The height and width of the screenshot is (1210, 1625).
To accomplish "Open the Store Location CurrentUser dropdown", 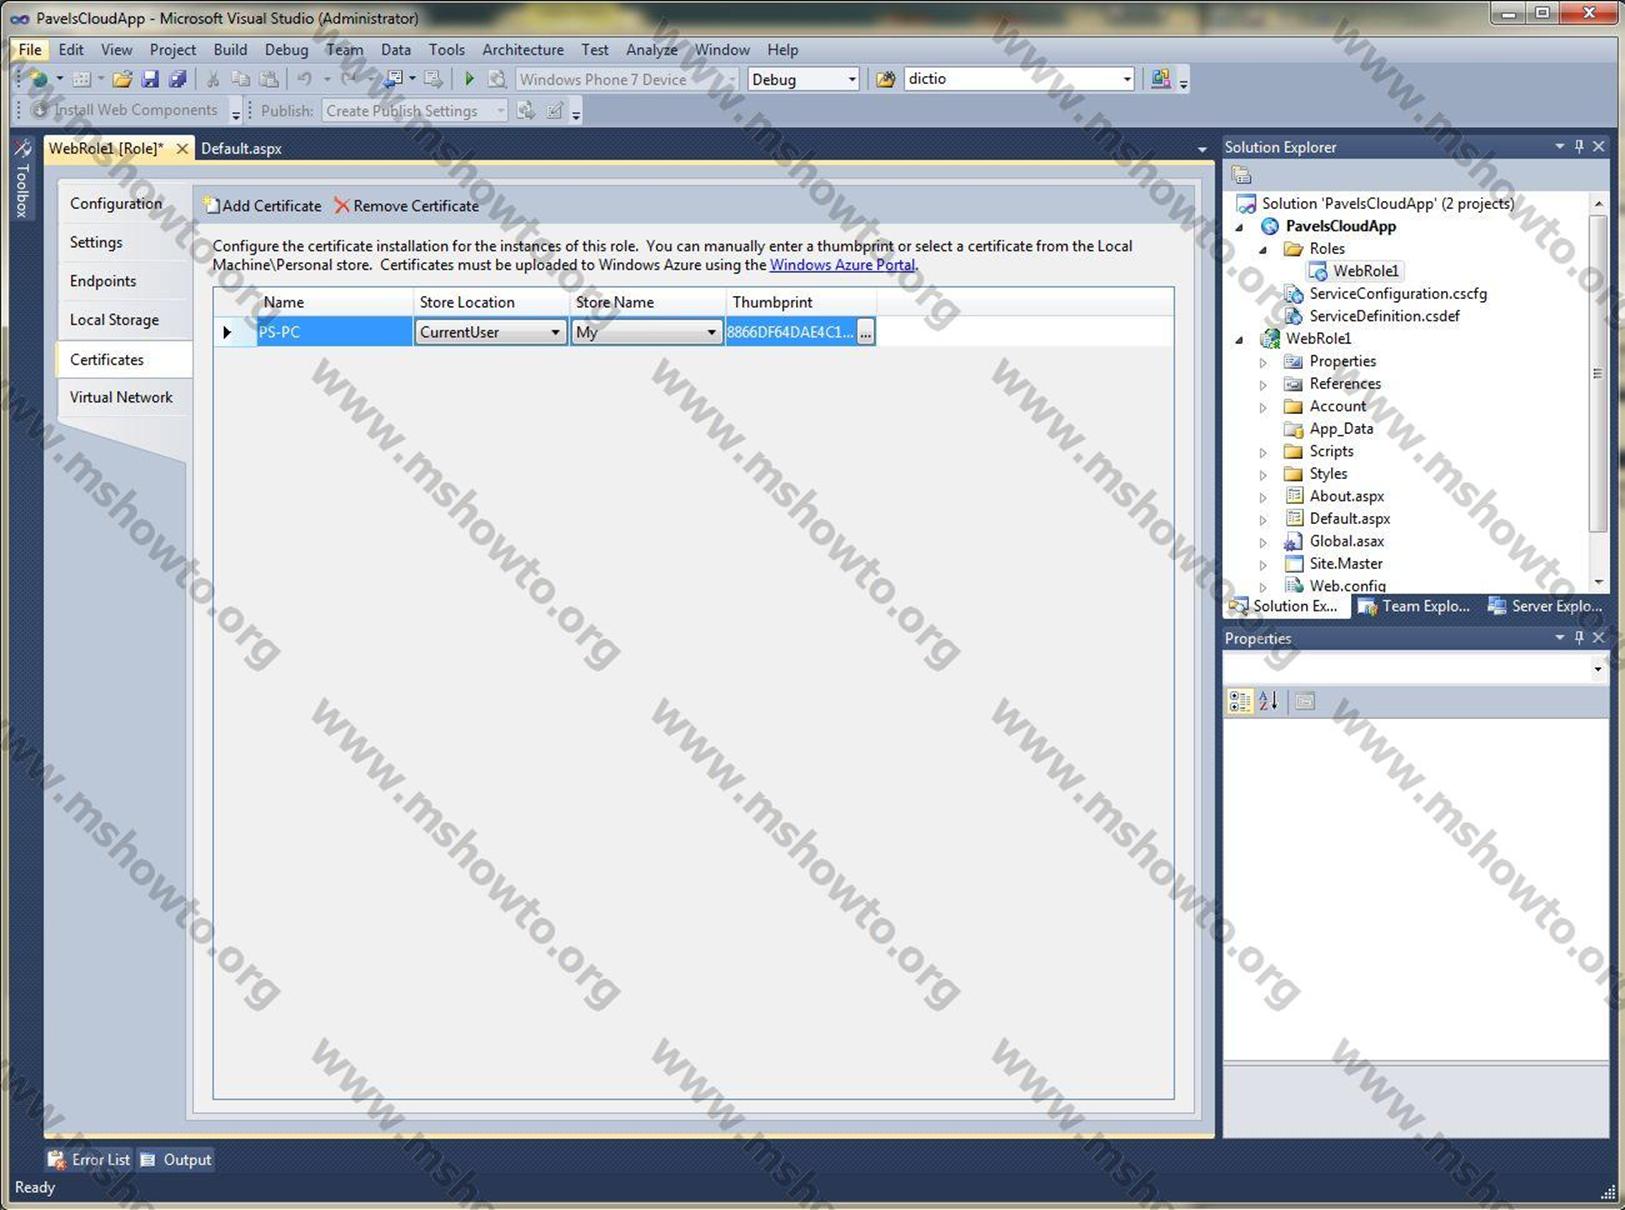I will coord(555,332).
